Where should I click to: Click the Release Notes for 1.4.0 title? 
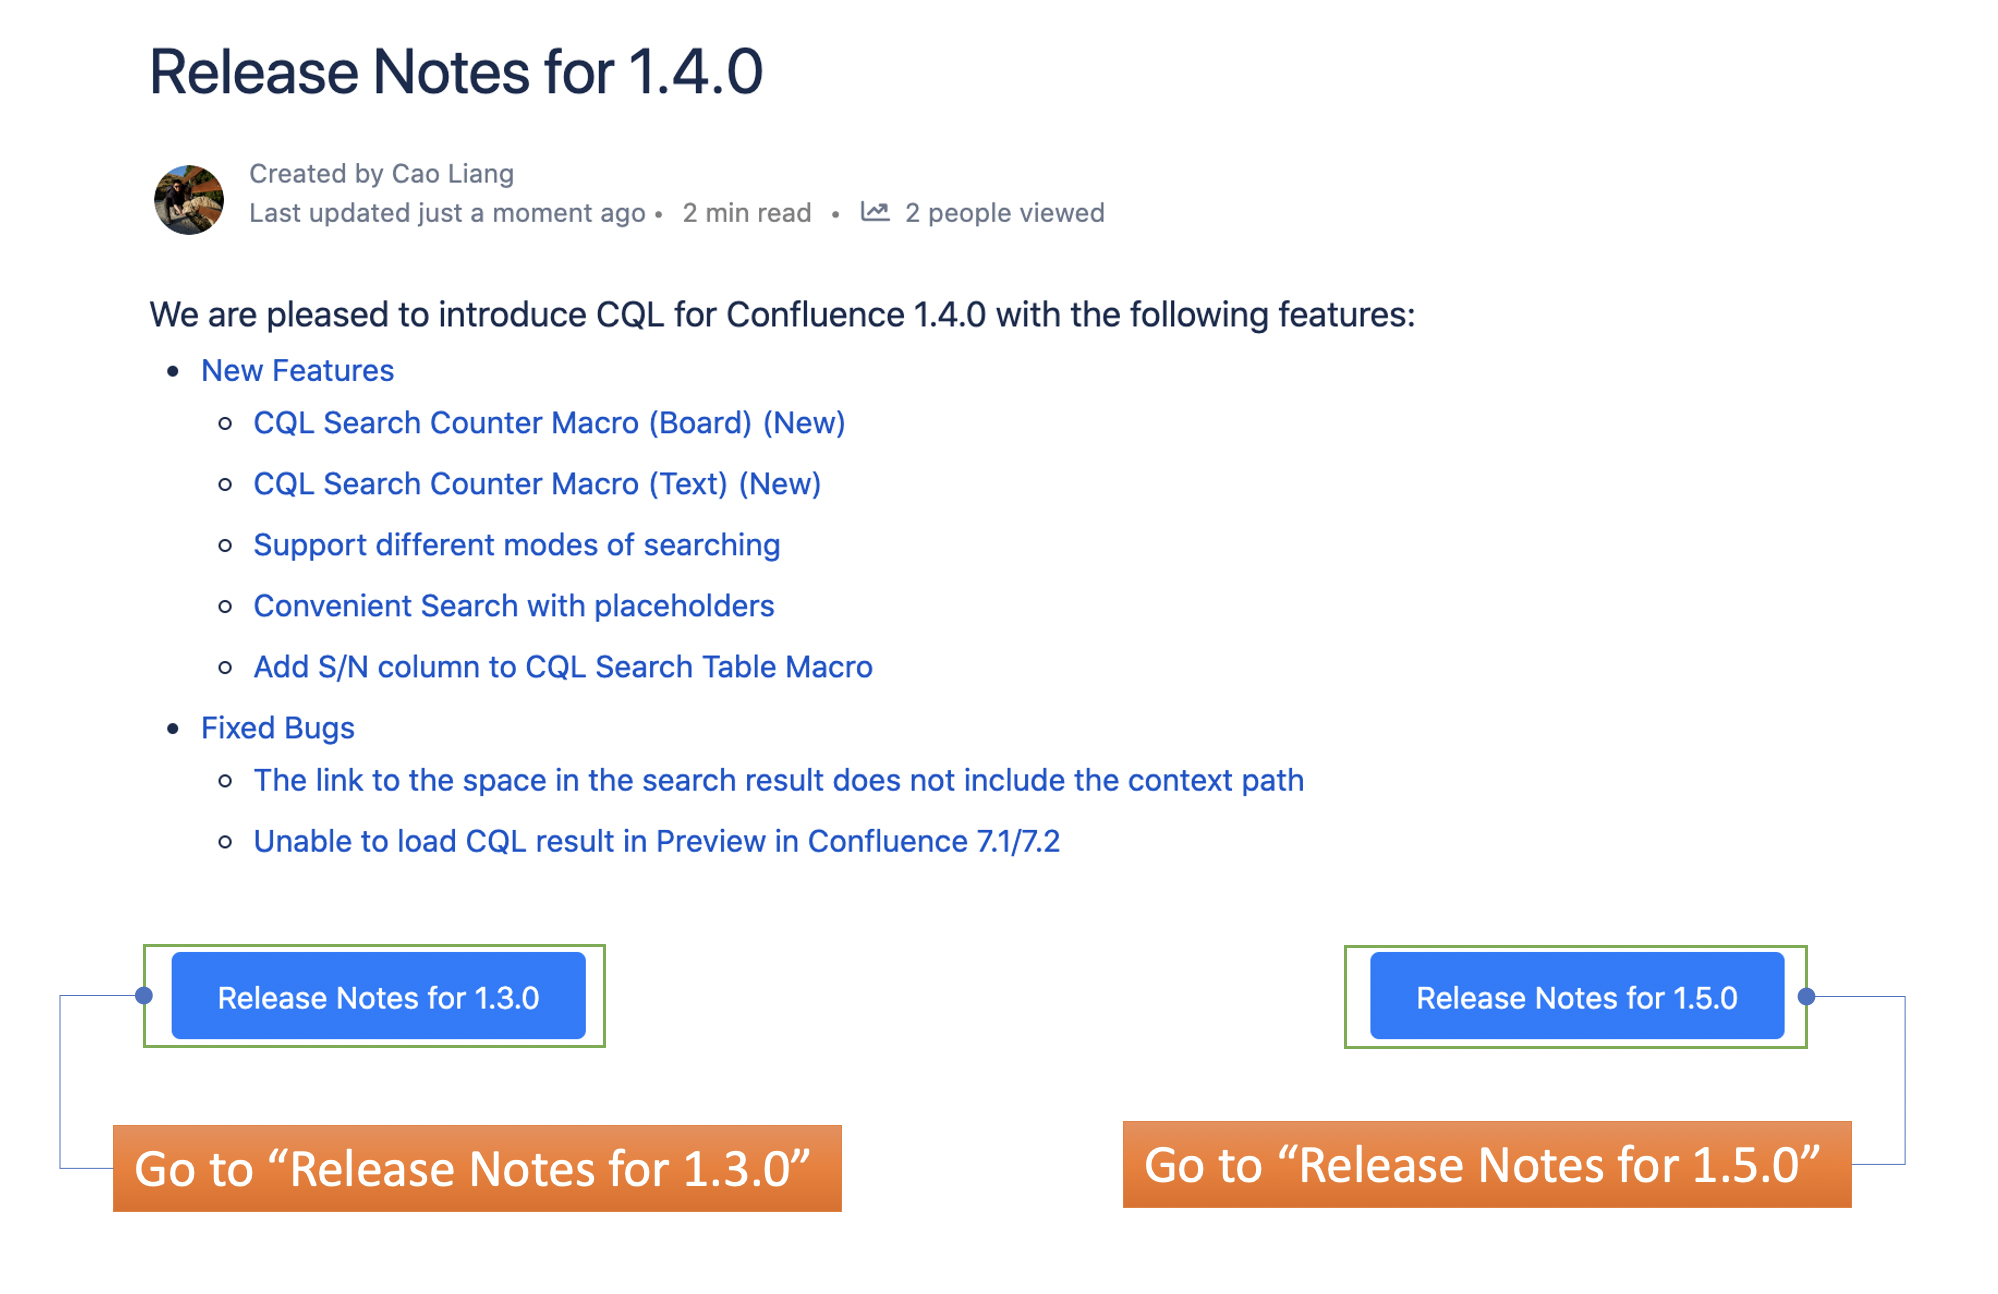pyautogui.click(x=456, y=73)
